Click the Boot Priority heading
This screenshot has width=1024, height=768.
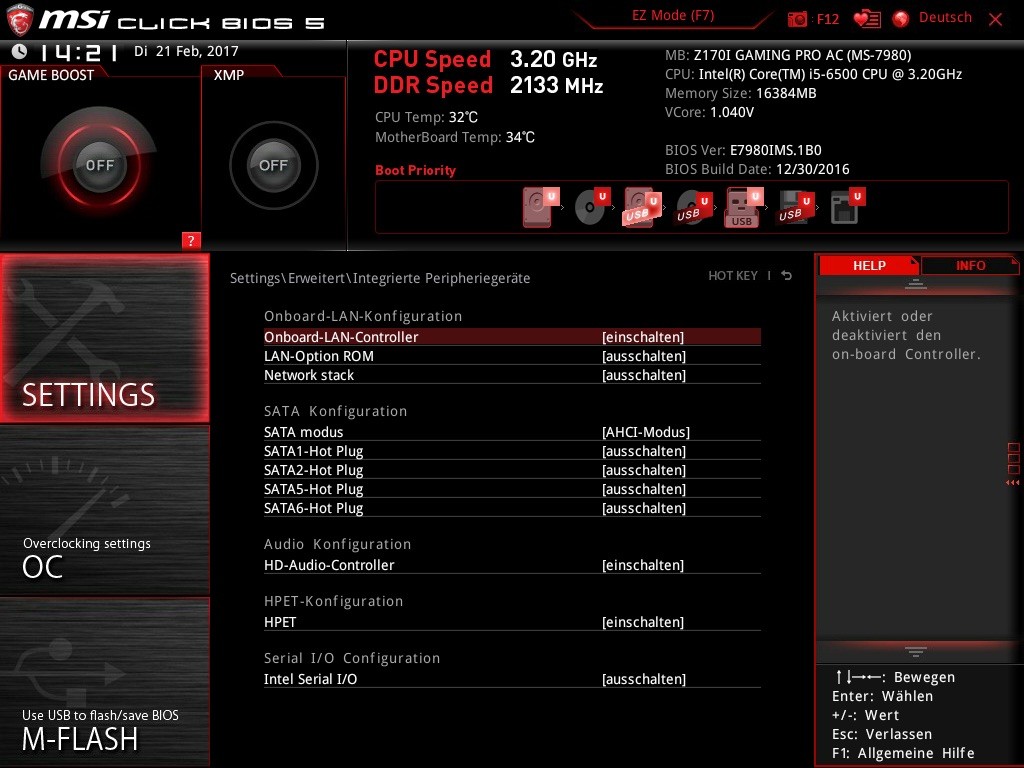tap(415, 170)
